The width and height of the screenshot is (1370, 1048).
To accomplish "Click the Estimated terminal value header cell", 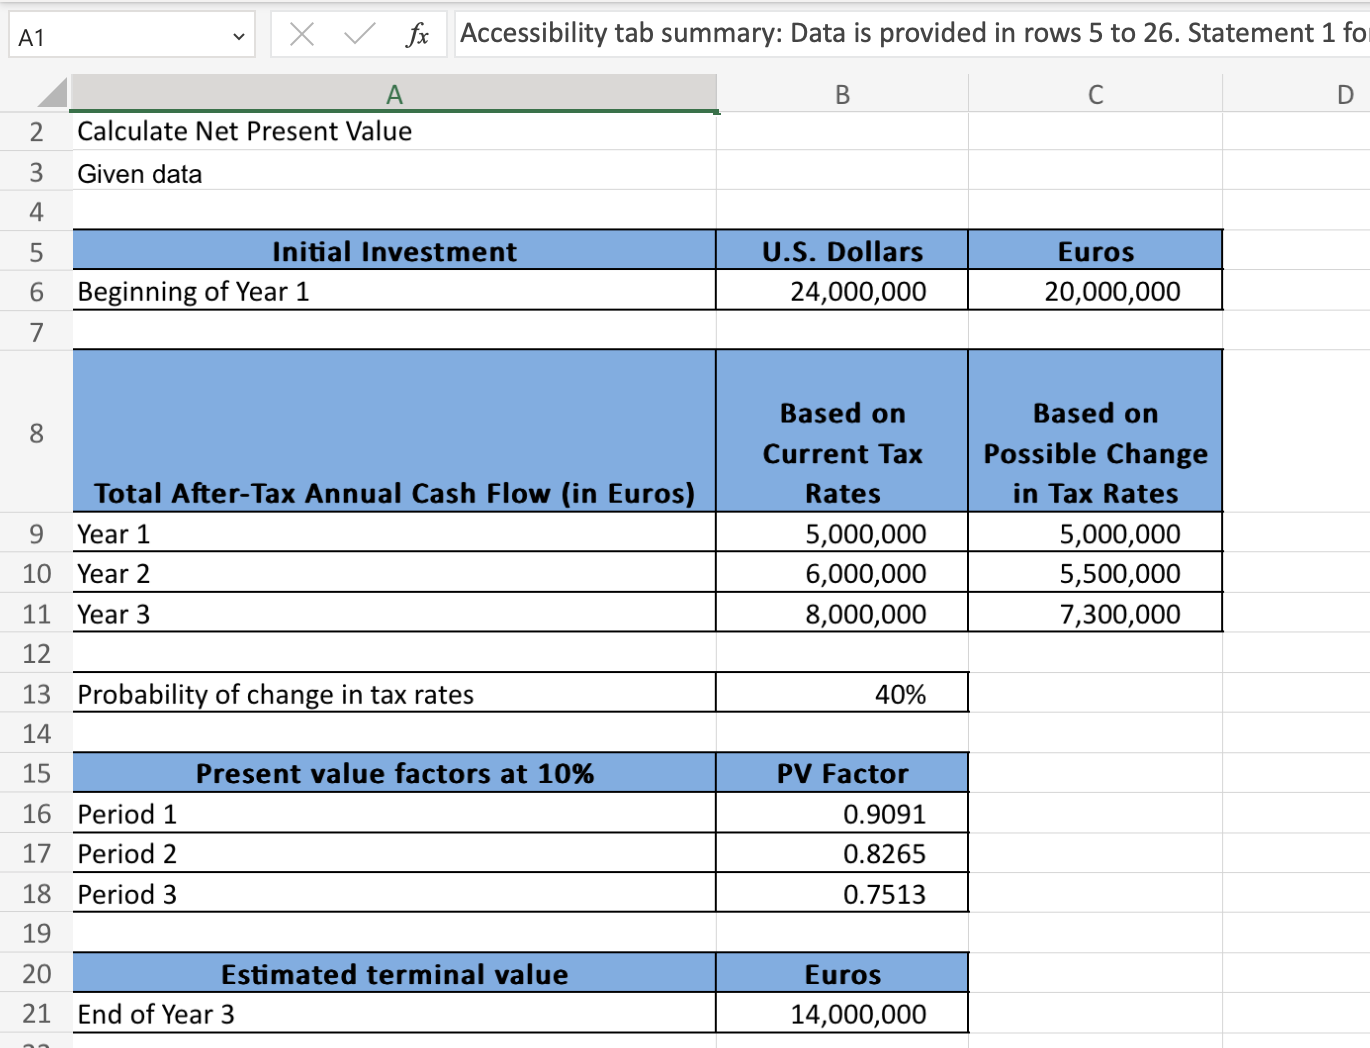I will (x=395, y=973).
